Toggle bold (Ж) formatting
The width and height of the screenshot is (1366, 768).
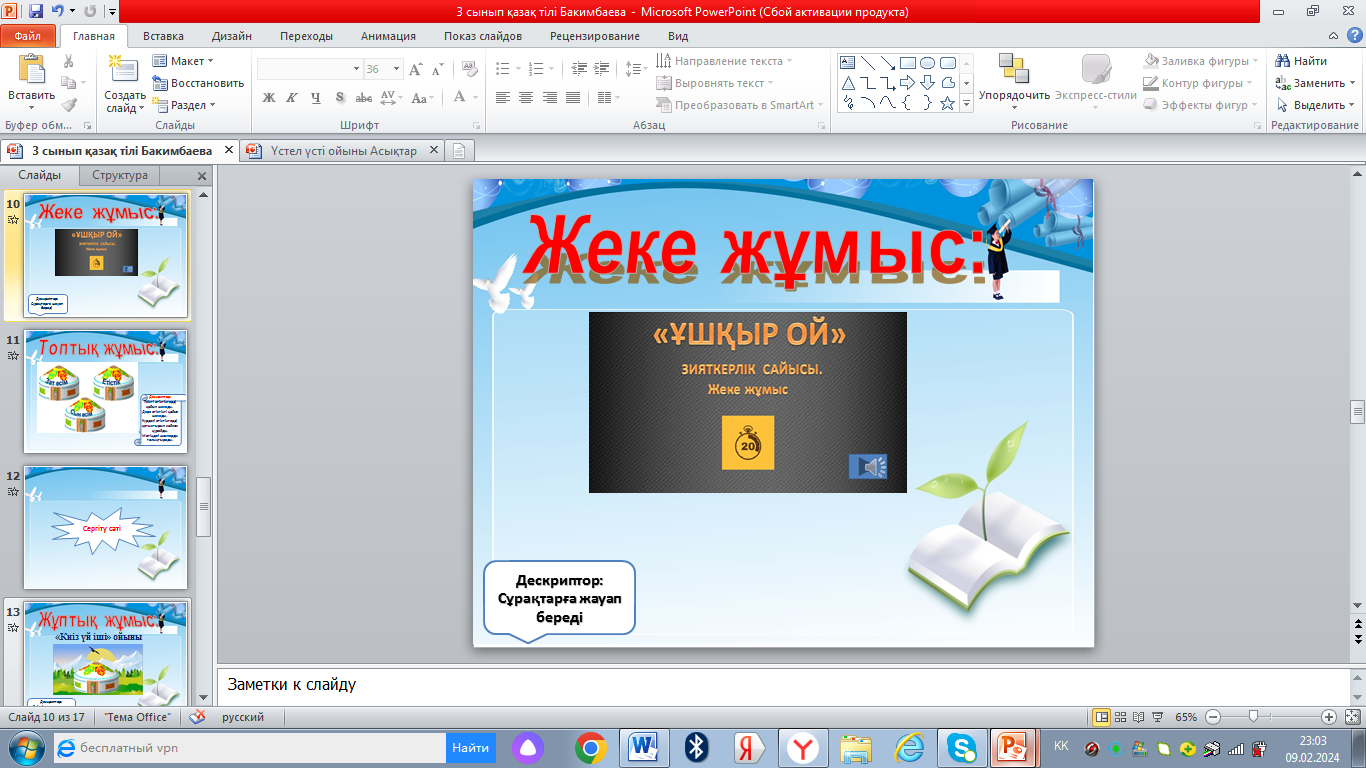[268, 98]
